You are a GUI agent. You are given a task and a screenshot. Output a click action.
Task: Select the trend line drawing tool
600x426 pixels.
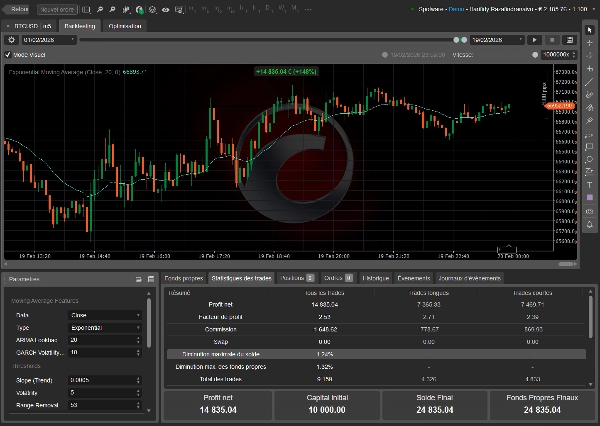pos(590,82)
